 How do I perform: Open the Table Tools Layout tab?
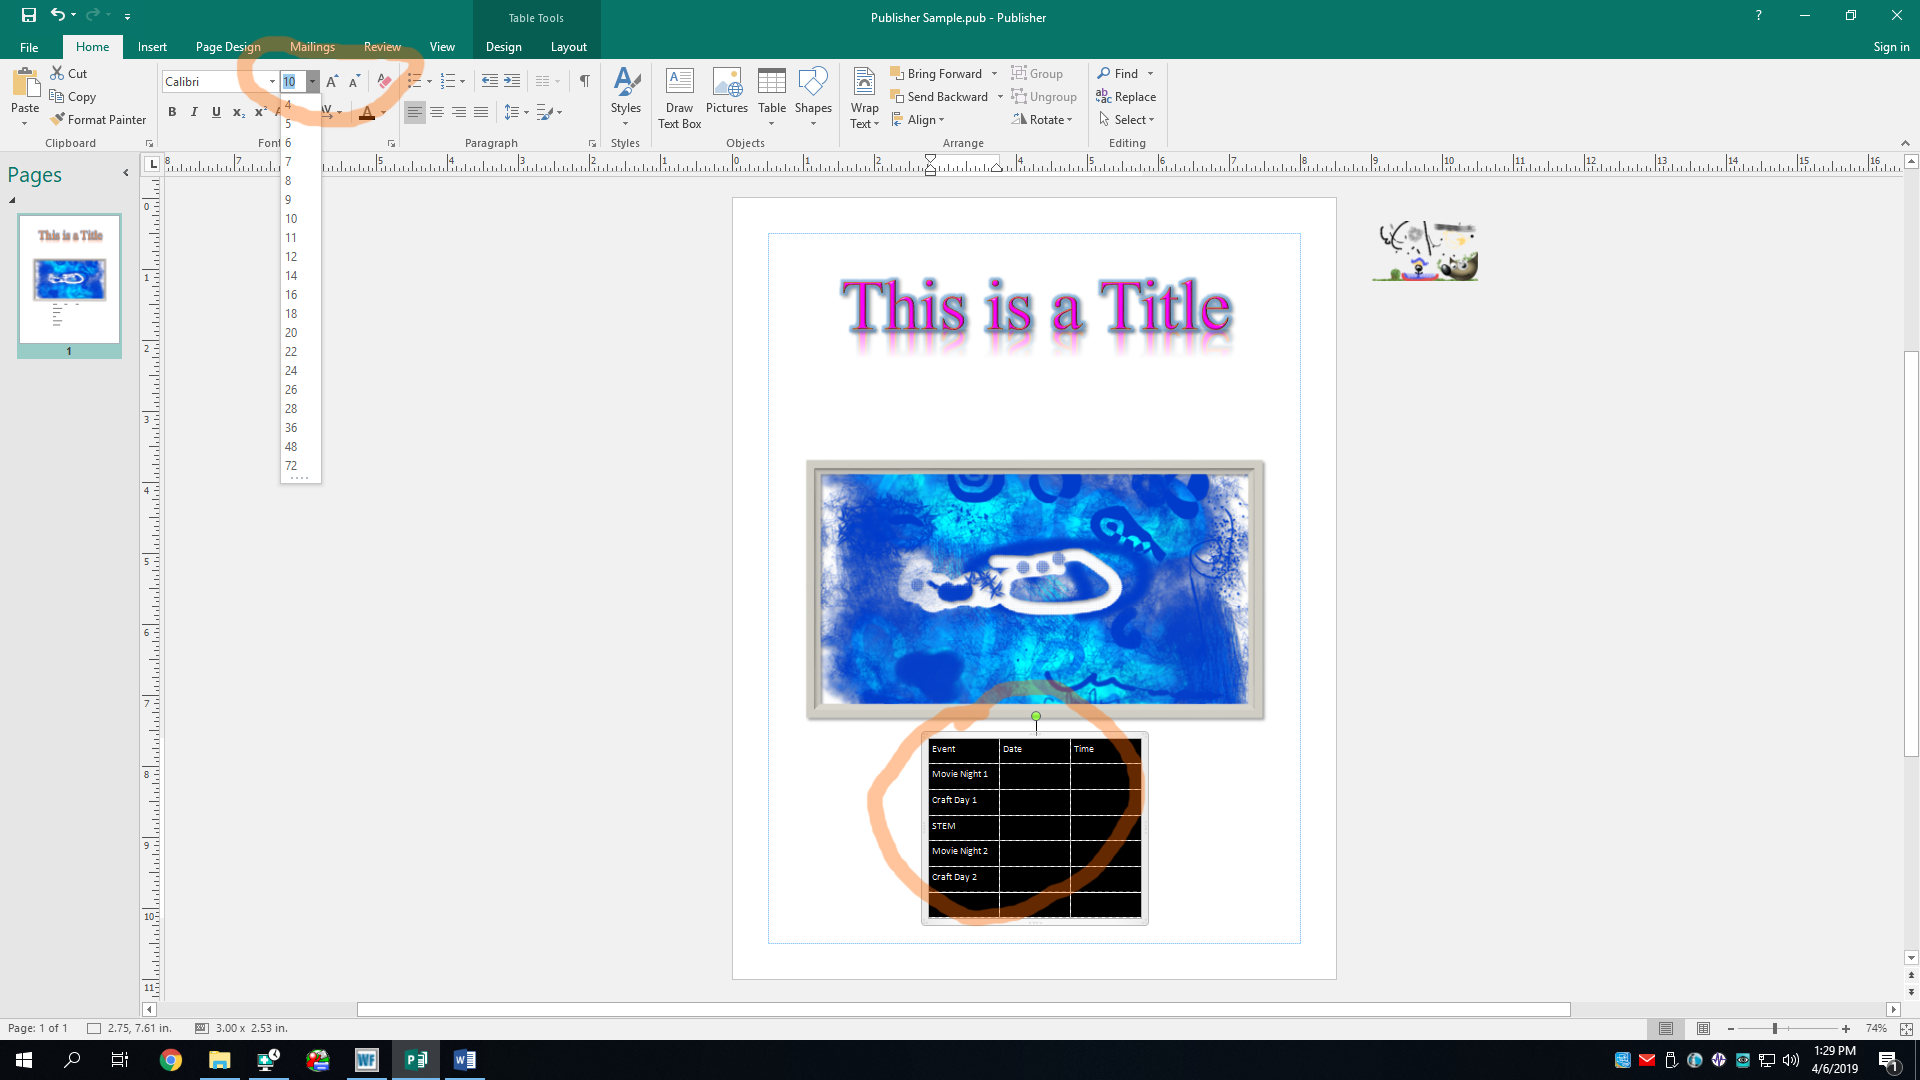pyautogui.click(x=568, y=47)
